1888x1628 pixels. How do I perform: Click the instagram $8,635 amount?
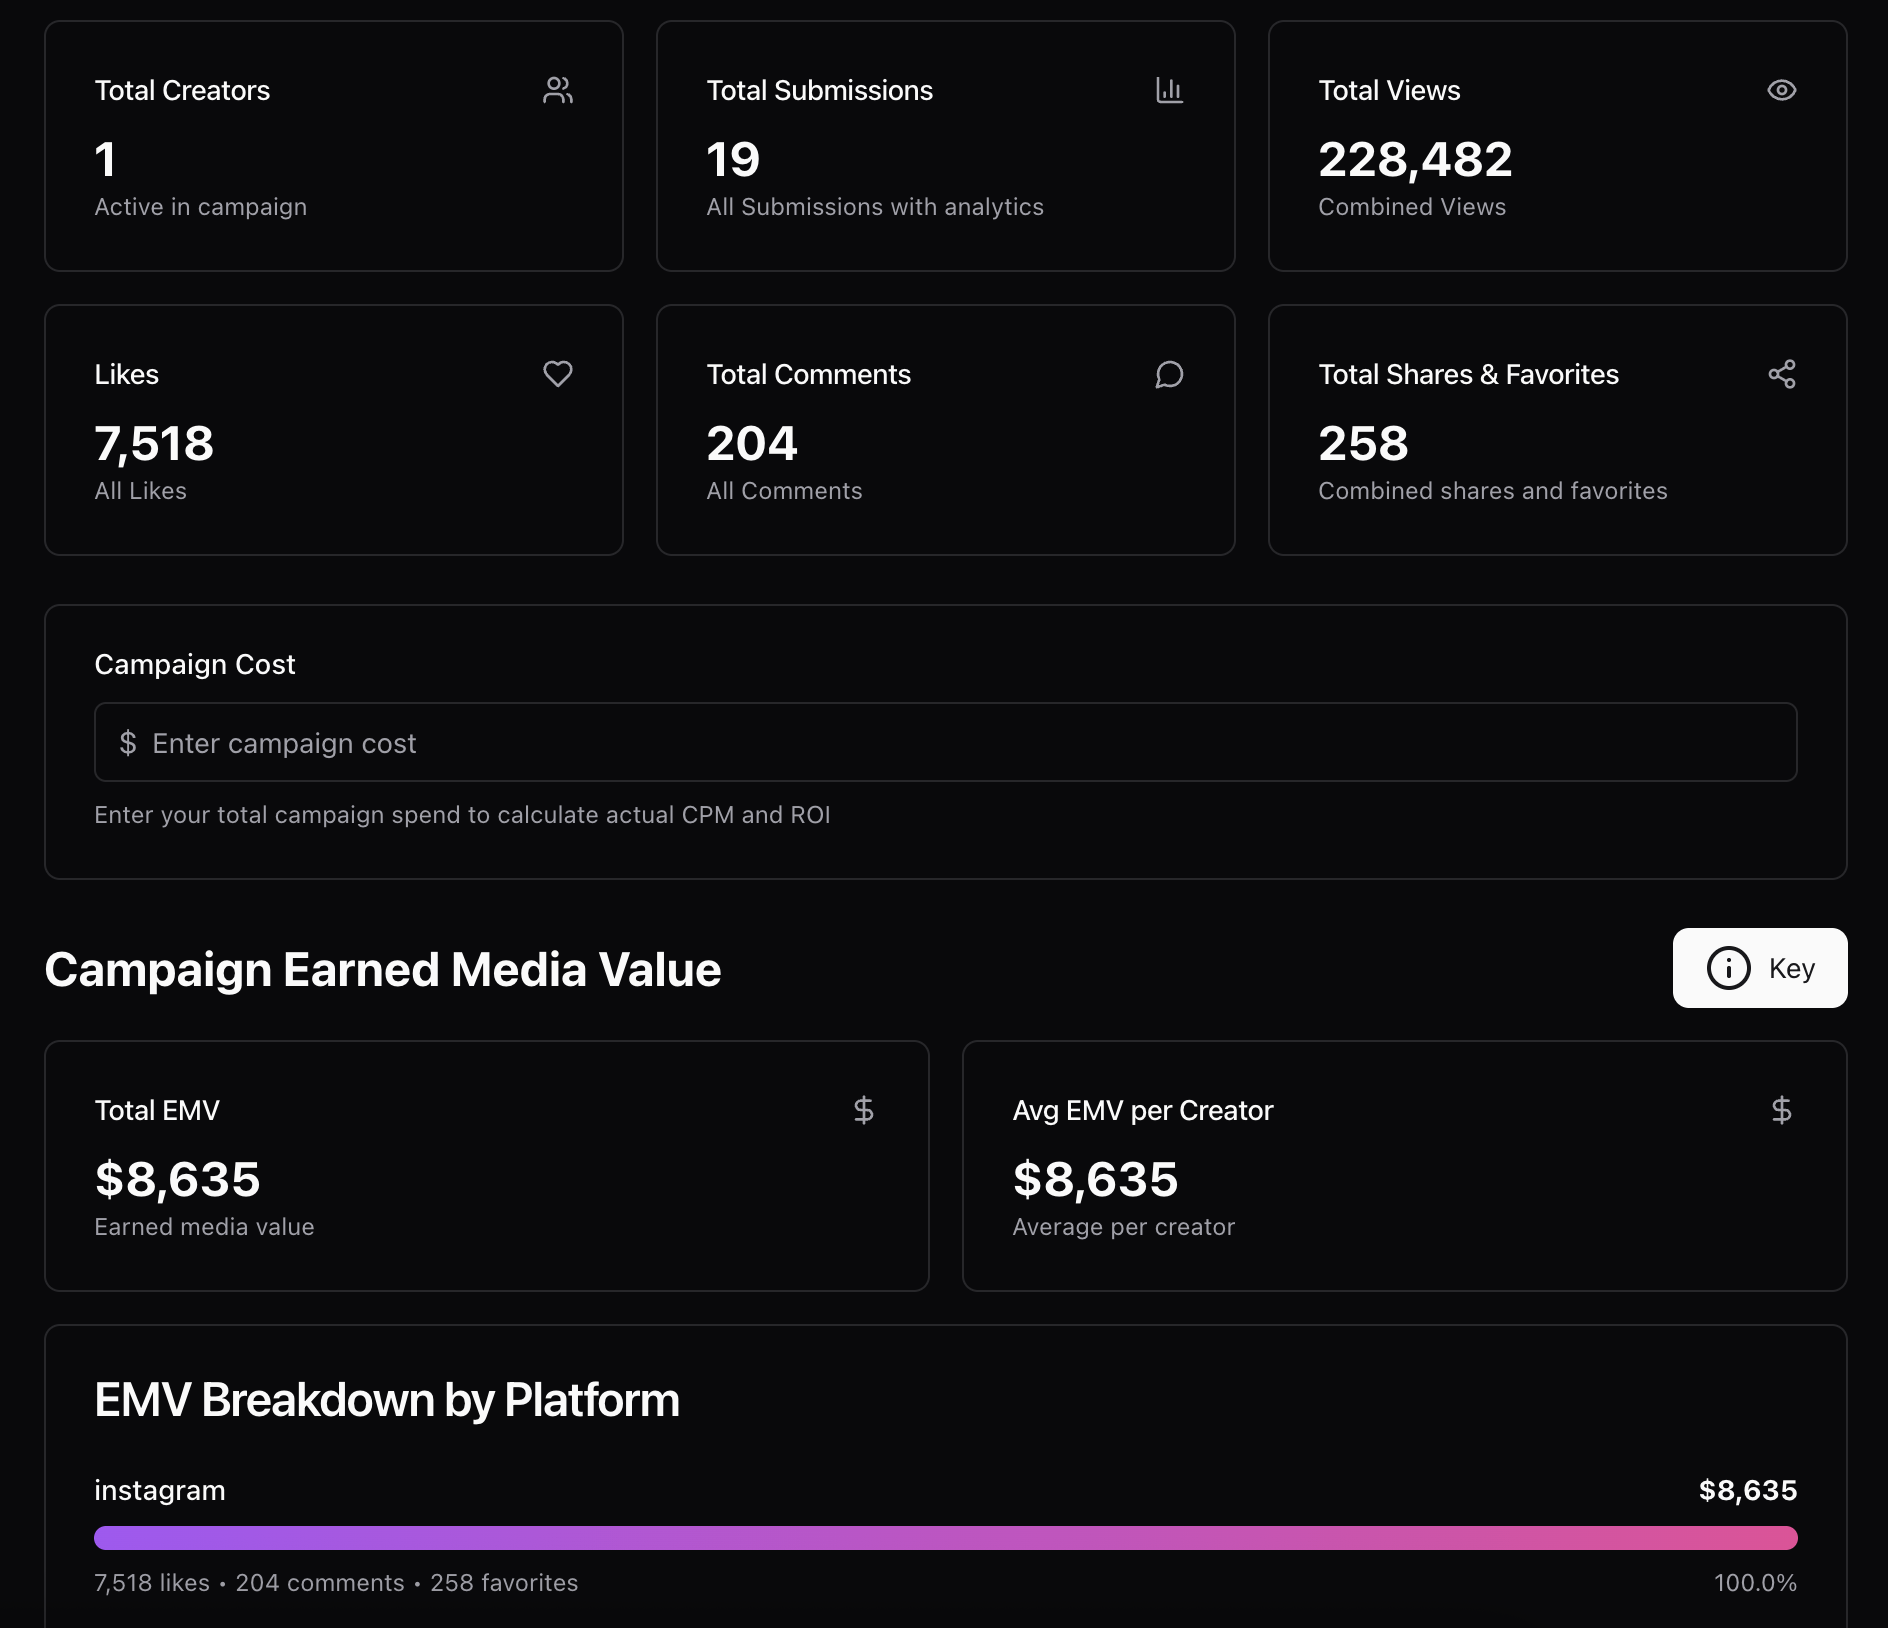coord(1747,1490)
